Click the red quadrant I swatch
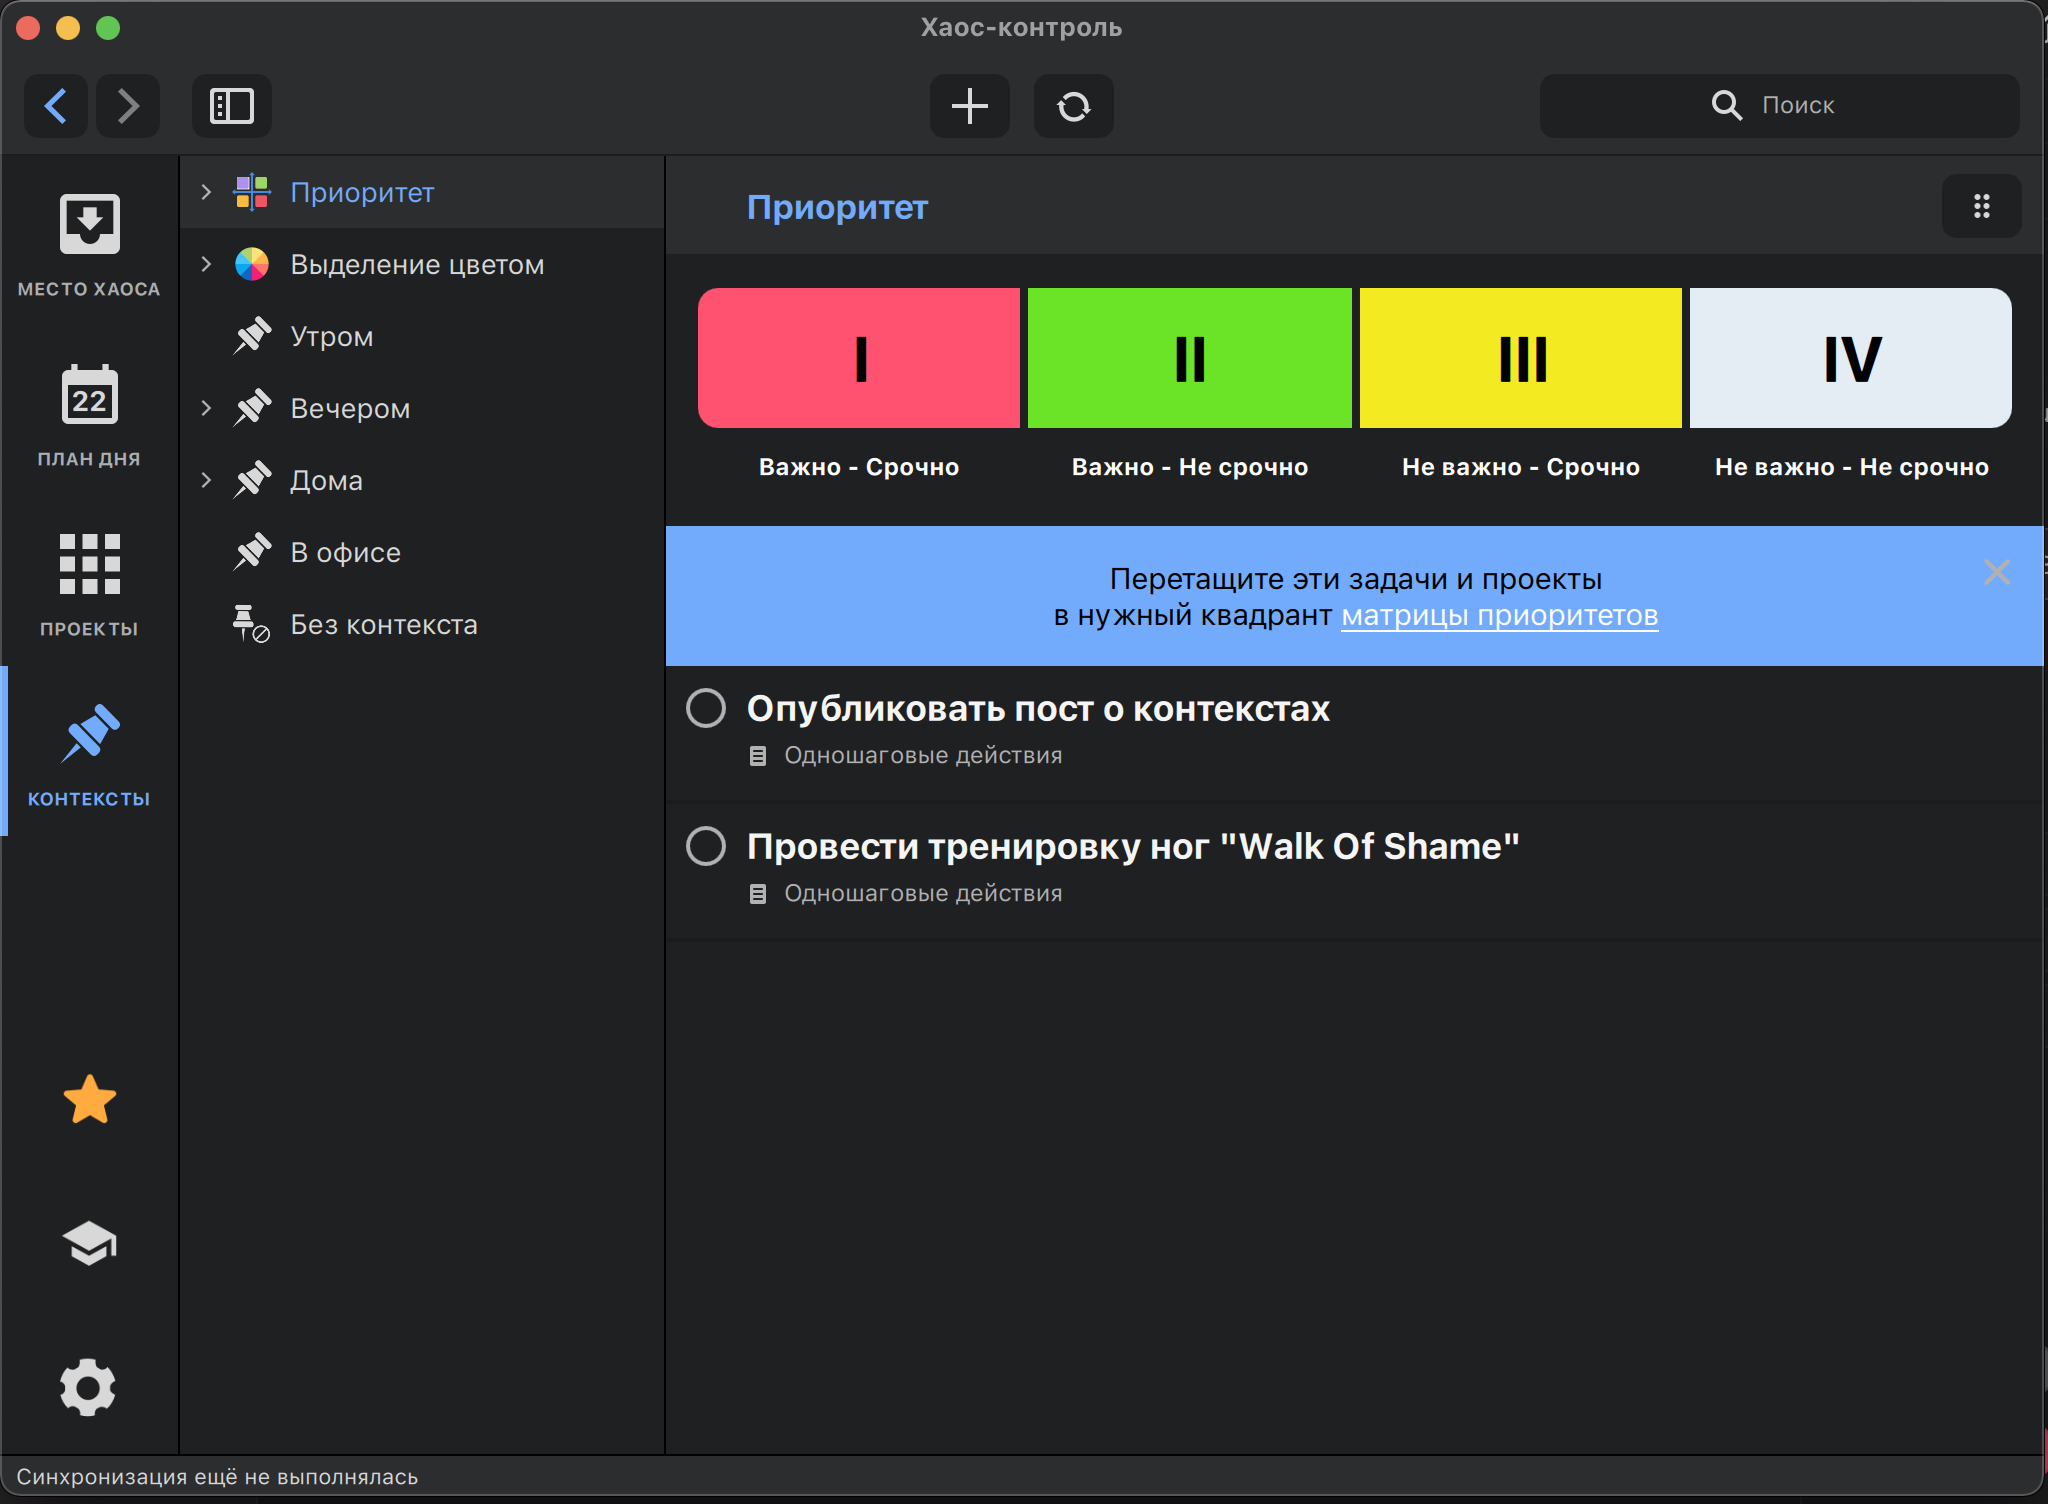The height and width of the screenshot is (1504, 2048). coord(859,358)
